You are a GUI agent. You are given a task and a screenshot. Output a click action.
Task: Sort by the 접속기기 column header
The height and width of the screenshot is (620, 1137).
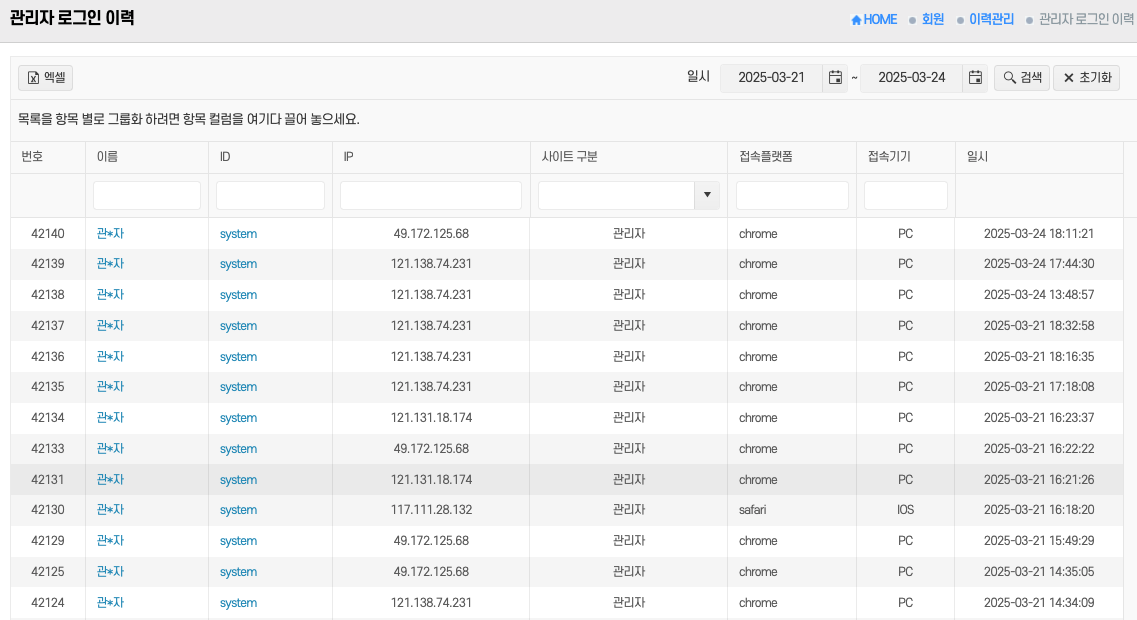[889, 157]
